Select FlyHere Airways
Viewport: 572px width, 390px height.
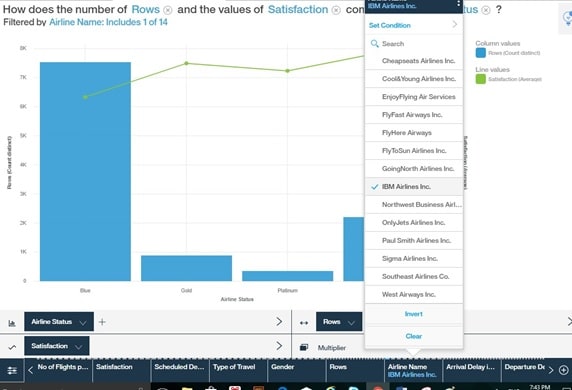pos(414,133)
